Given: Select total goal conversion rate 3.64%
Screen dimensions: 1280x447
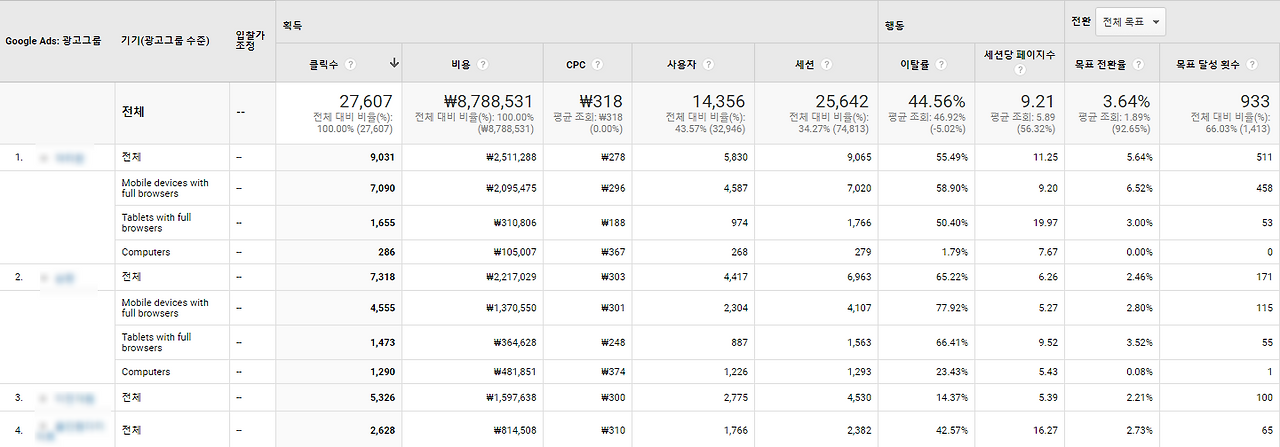Looking at the screenshot, I should click(x=1127, y=101).
